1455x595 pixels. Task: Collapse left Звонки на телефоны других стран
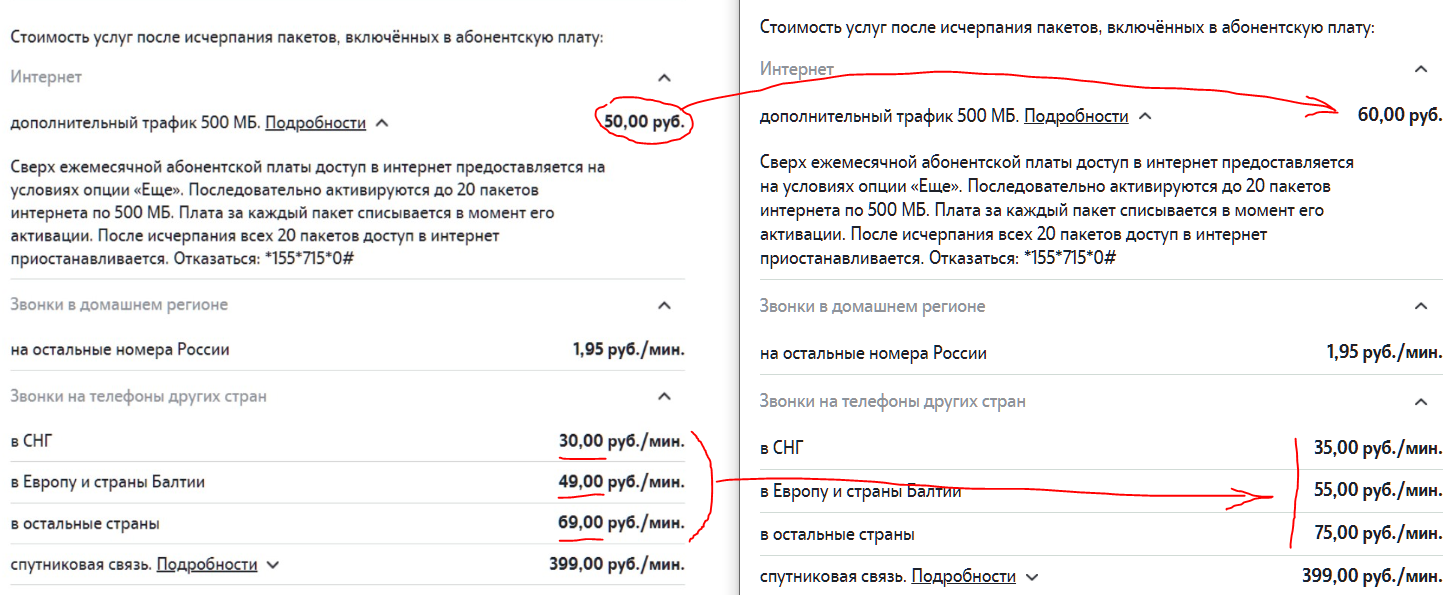pos(665,396)
